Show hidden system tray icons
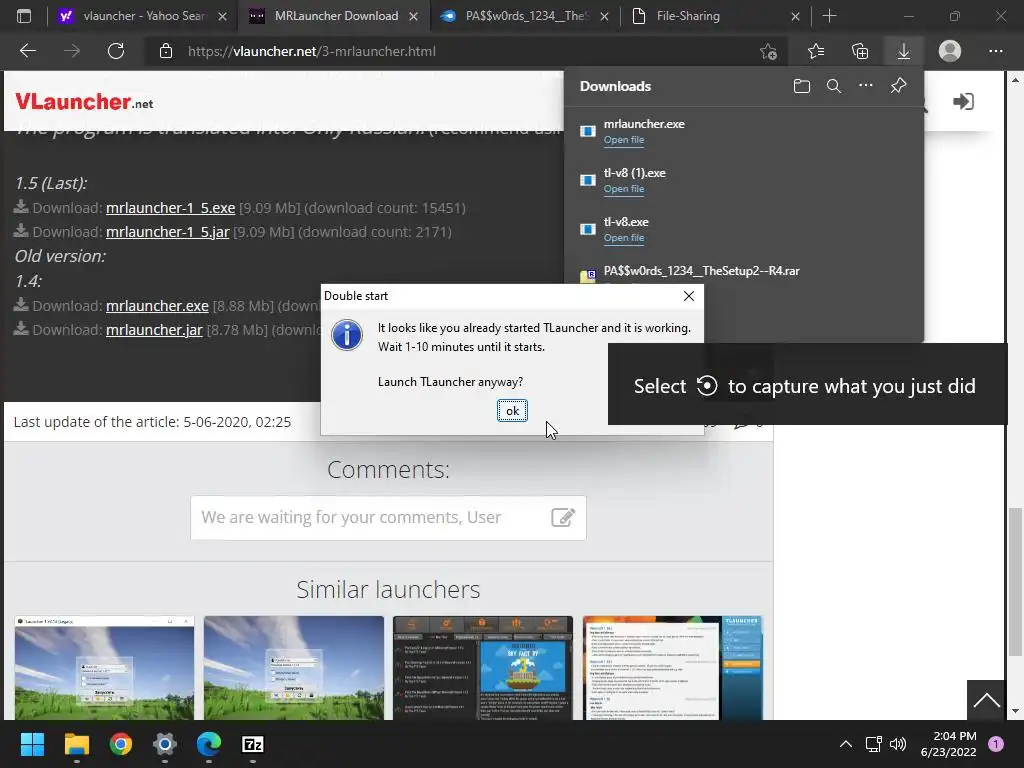Viewport: 1024px width, 768px height. [845, 744]
